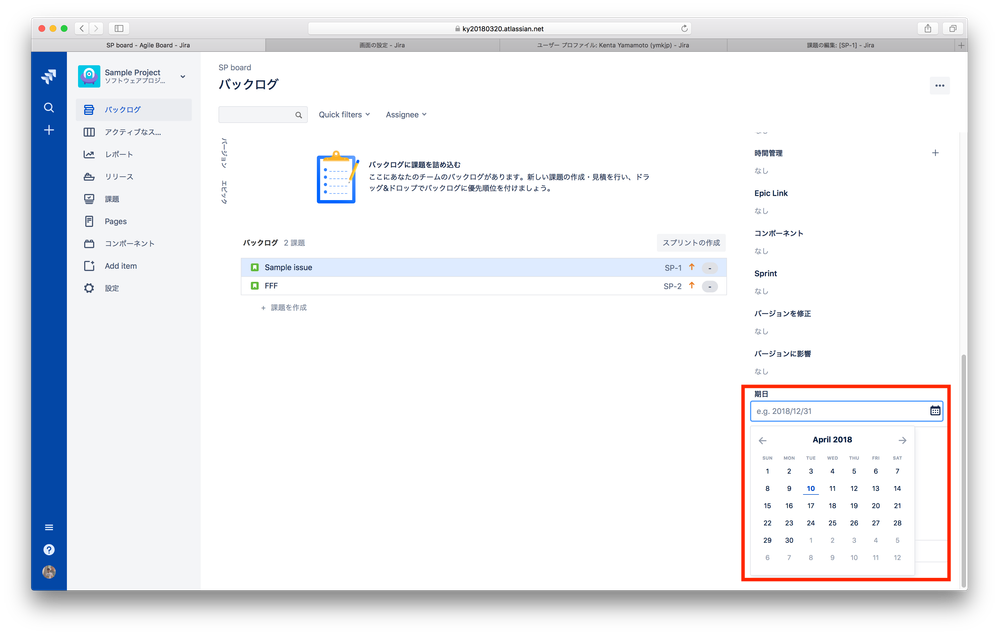This screenshot has height=635, width=999.
Task: Select April 18 in the calendar
Action: coord(832,506)
